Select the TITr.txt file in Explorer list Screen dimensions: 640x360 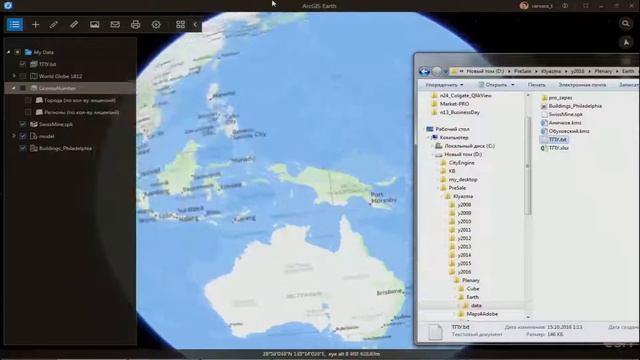(x=558, y=140)
